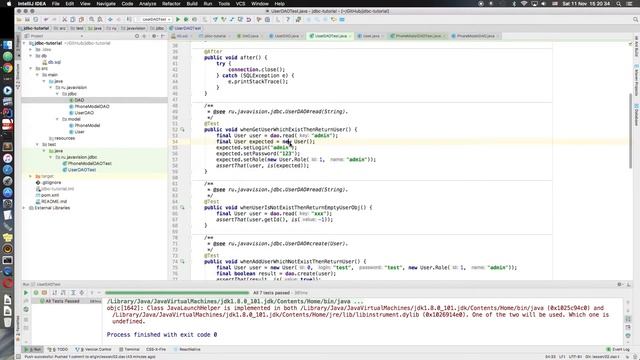Click the gutter run icon for whenUserIsNotExistThenReturnEmptyUserObj
Image resolution: width=640 pixels, height=360 pixels.
tap(182, 207)
